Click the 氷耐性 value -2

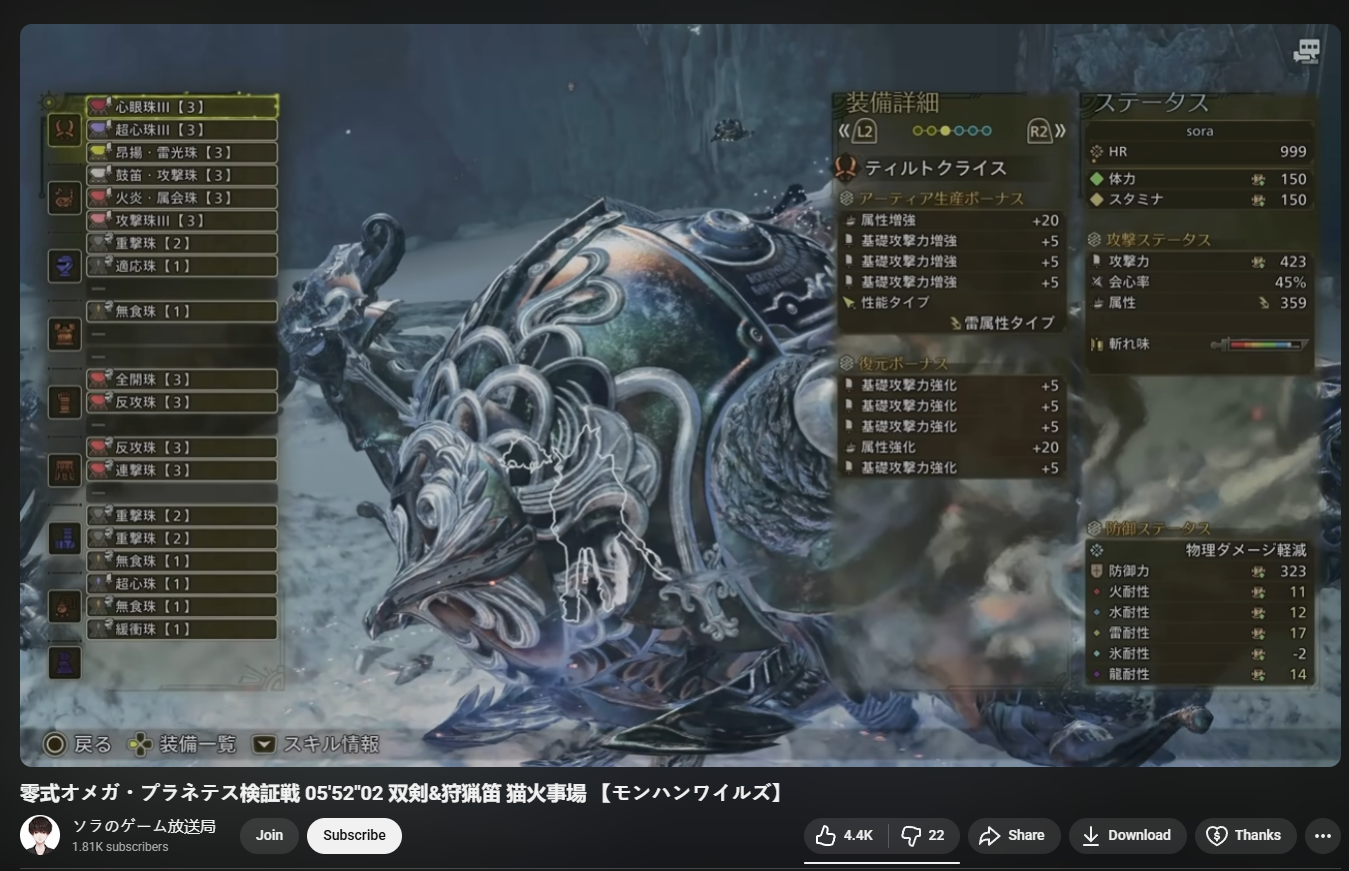point(1298,653)
